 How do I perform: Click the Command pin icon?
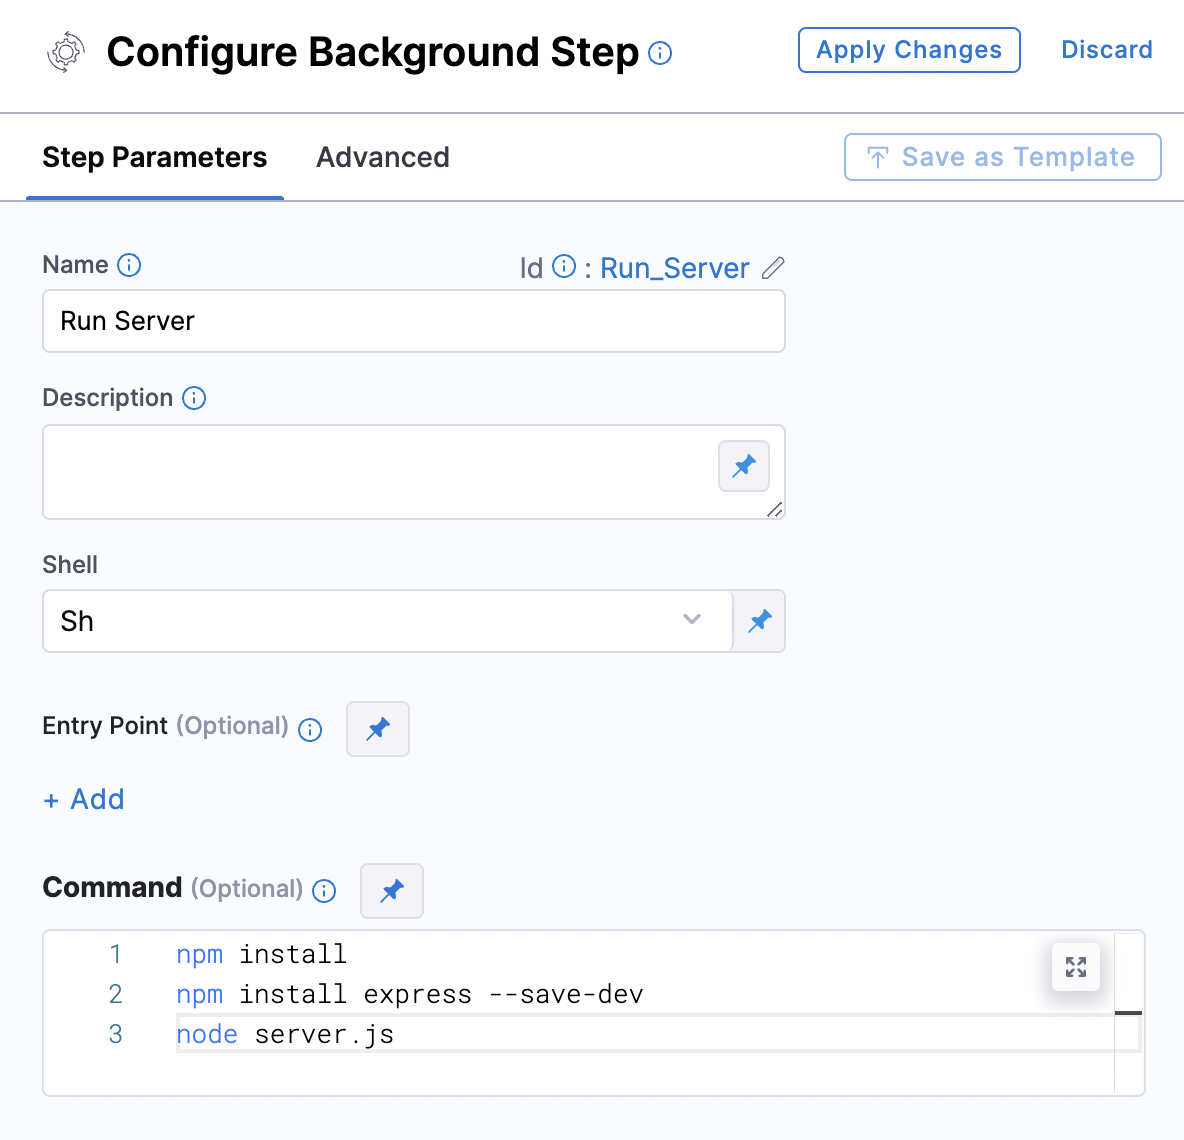(392, 891)
